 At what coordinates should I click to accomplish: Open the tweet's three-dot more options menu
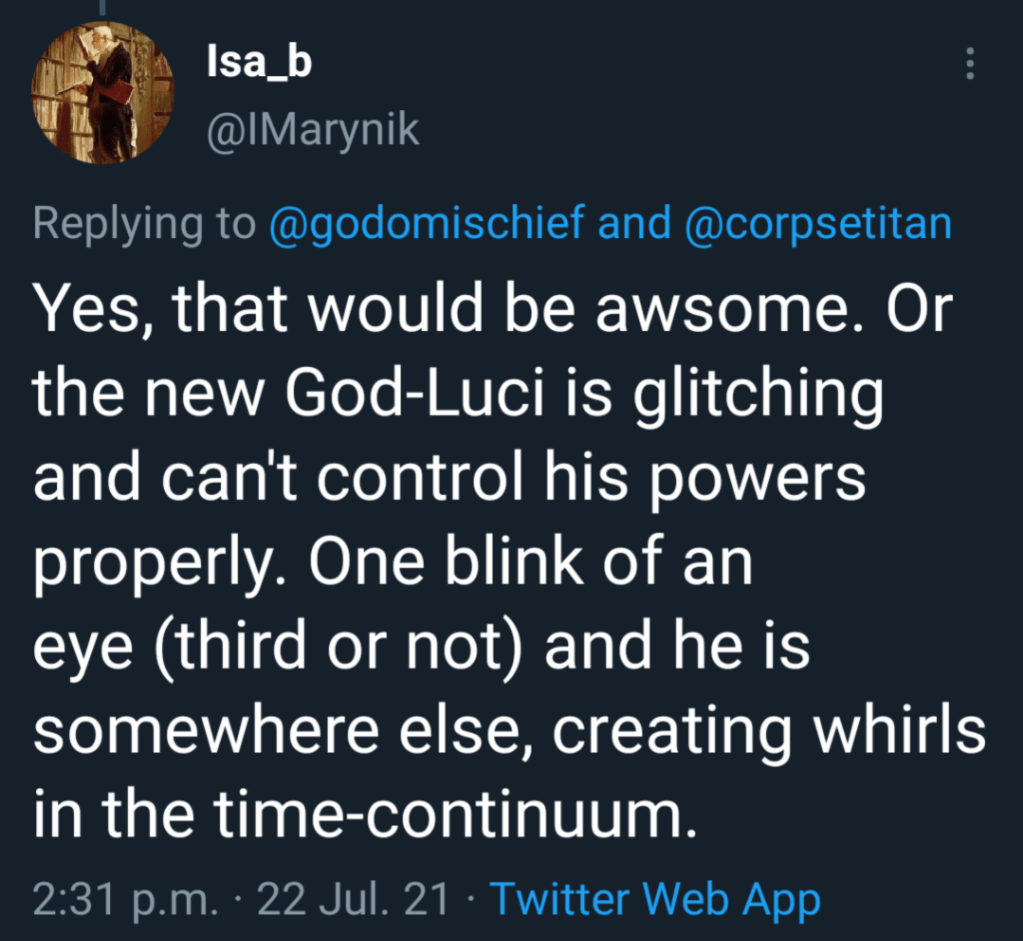pos(968,65)
